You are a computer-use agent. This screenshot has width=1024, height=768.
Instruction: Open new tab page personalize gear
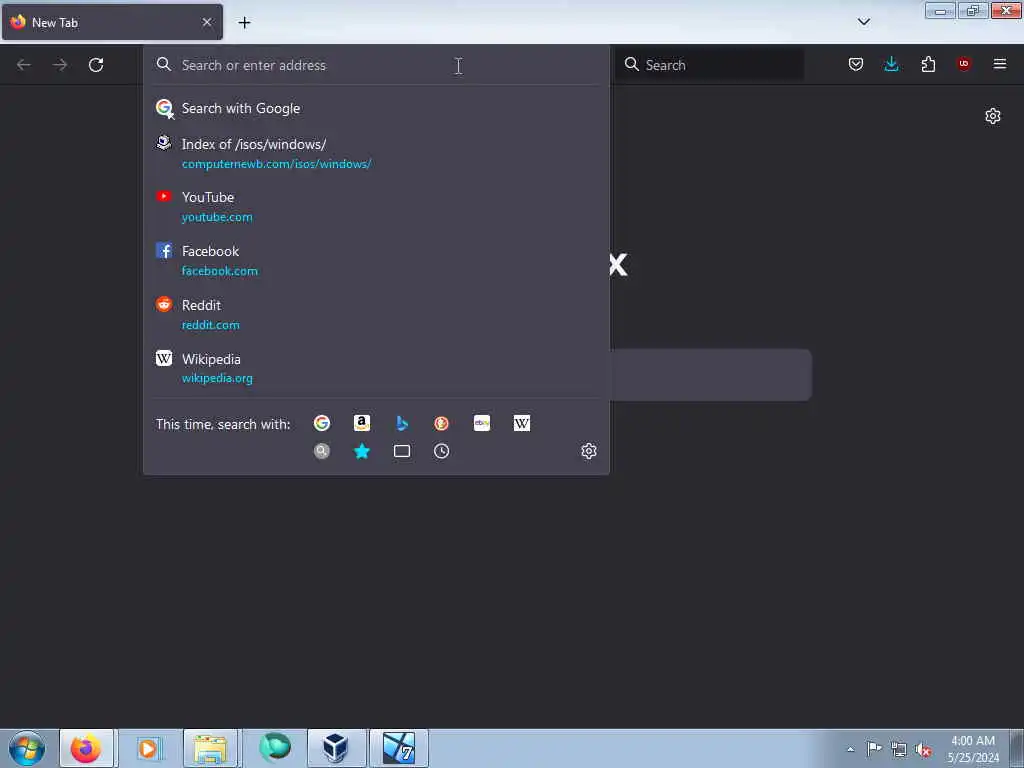(x=993, y=116)
